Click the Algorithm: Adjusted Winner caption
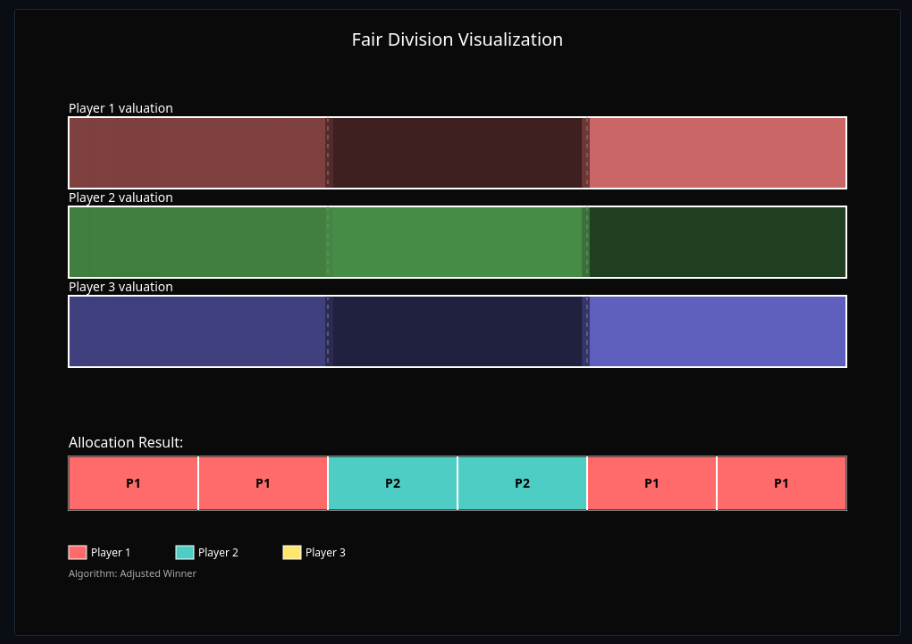The width and height of the screenshot is (912, 644). [x=132, y=574]
